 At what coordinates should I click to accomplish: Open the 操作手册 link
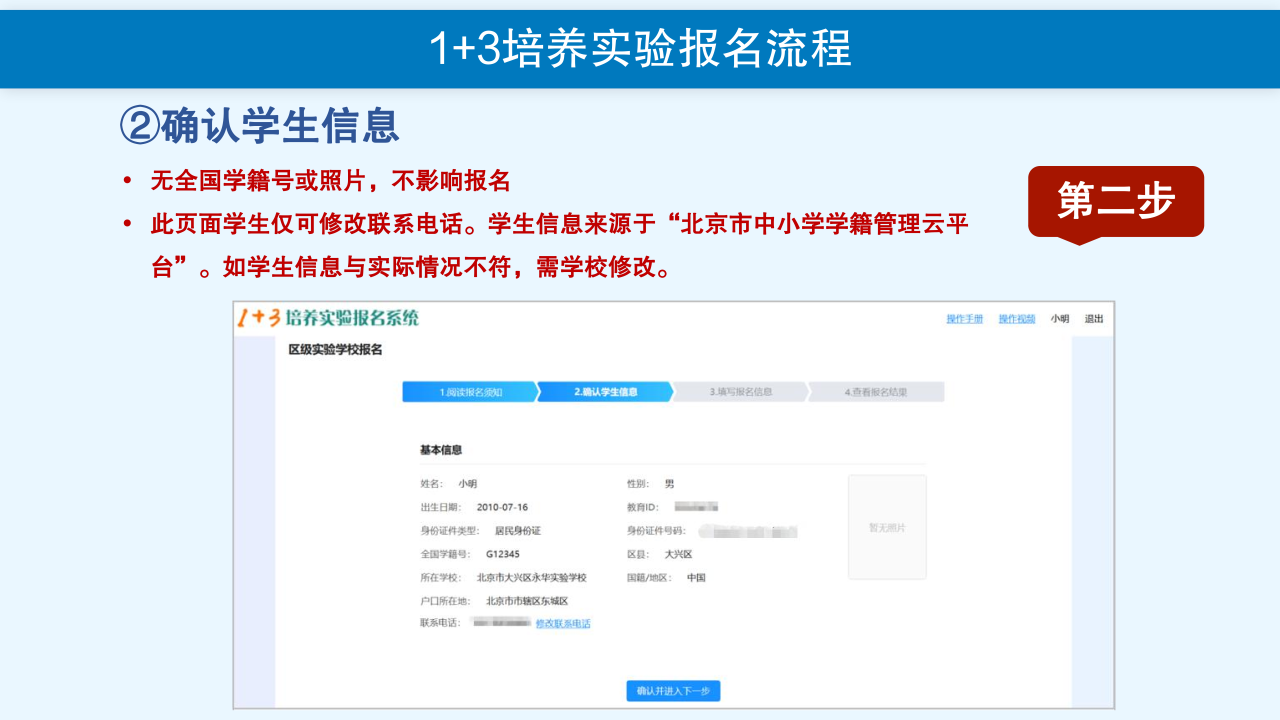[x=964, y=319]
